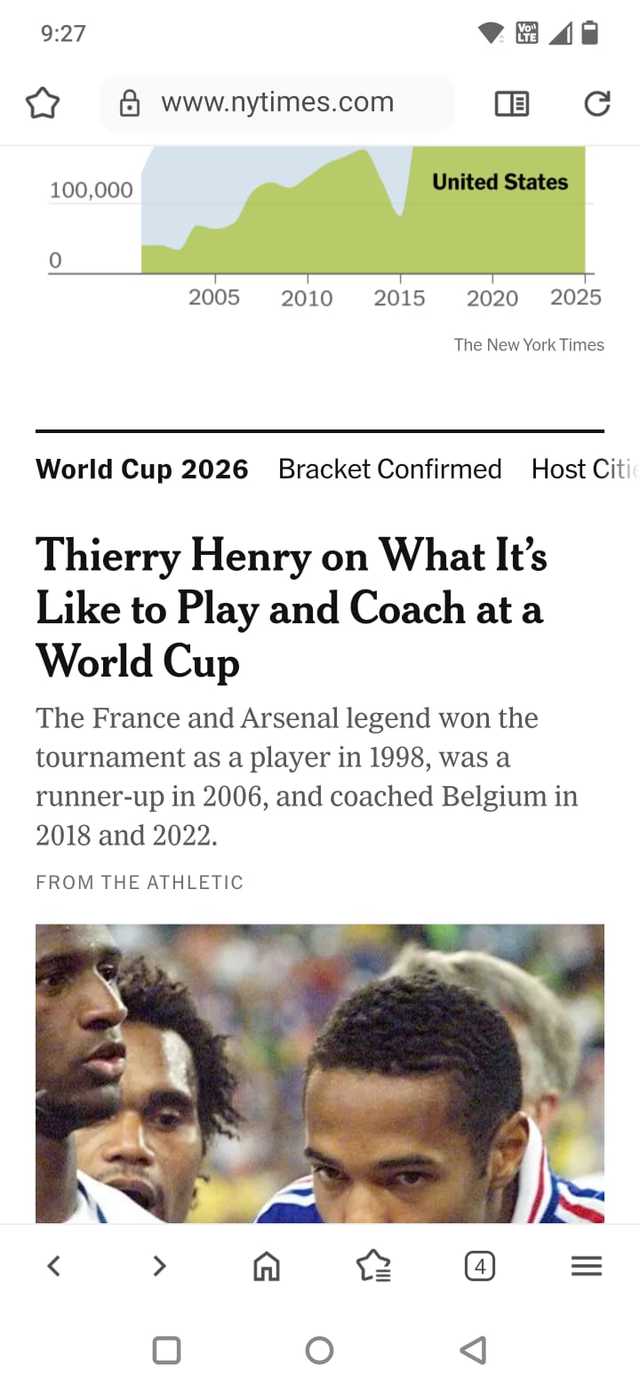This screenshot has width=640, height=1387.
Task: Open the Thierry Henry World Cup headline
Action: pyautogui.click(x=290, y=608)
